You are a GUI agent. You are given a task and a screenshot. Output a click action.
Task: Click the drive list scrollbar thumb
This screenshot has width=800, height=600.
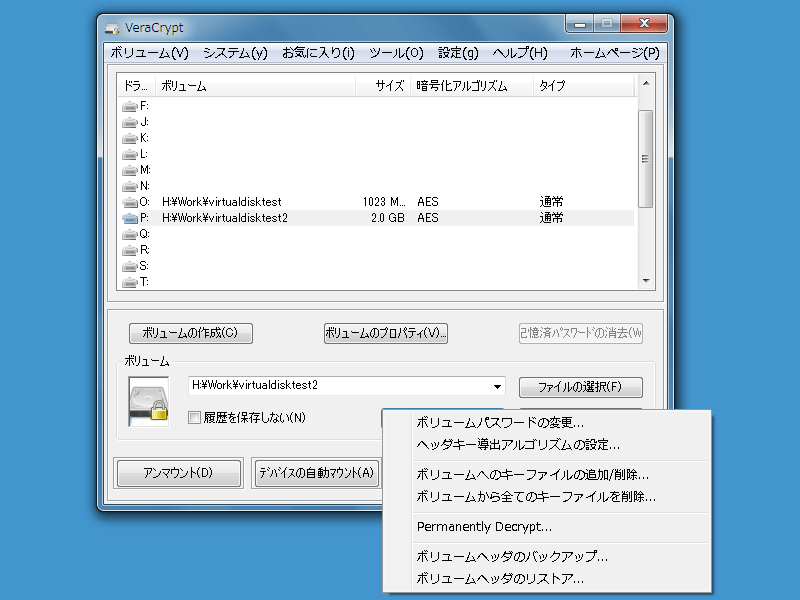pos(645,159)
